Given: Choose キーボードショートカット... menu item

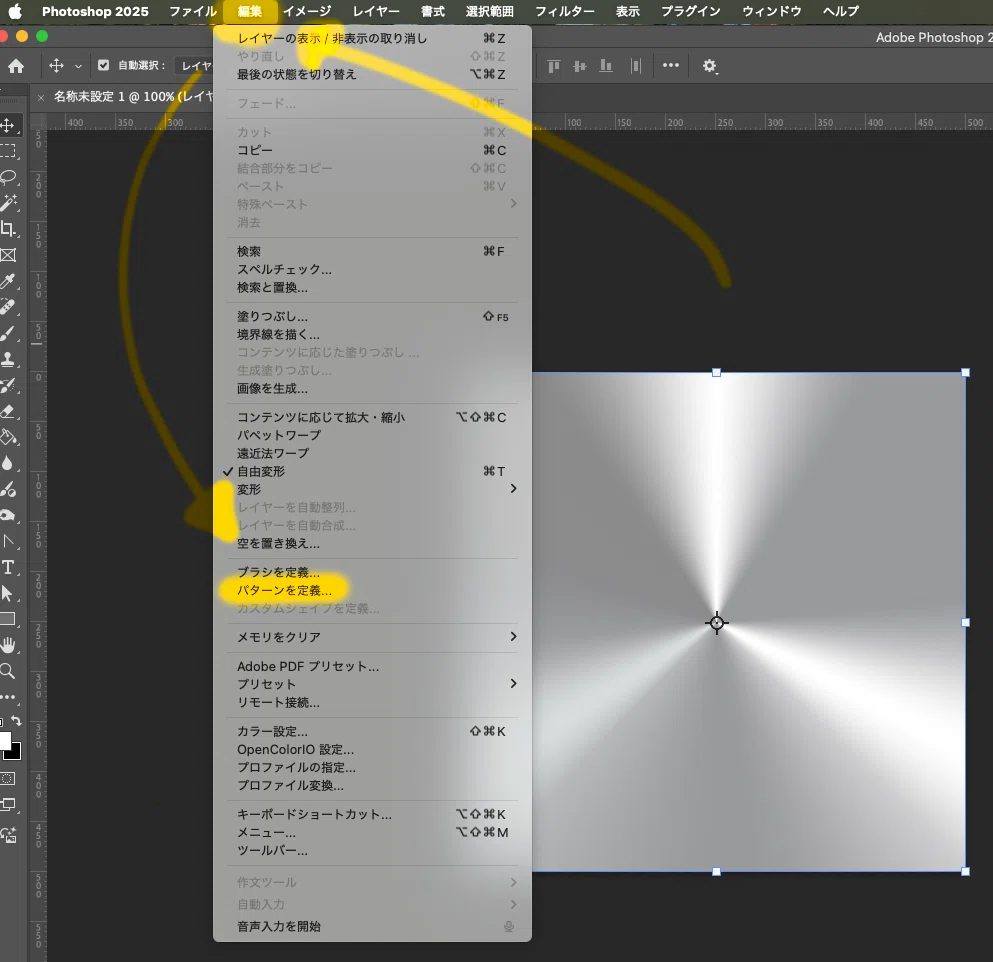Looking at the screenshot, I should [372, 814].
